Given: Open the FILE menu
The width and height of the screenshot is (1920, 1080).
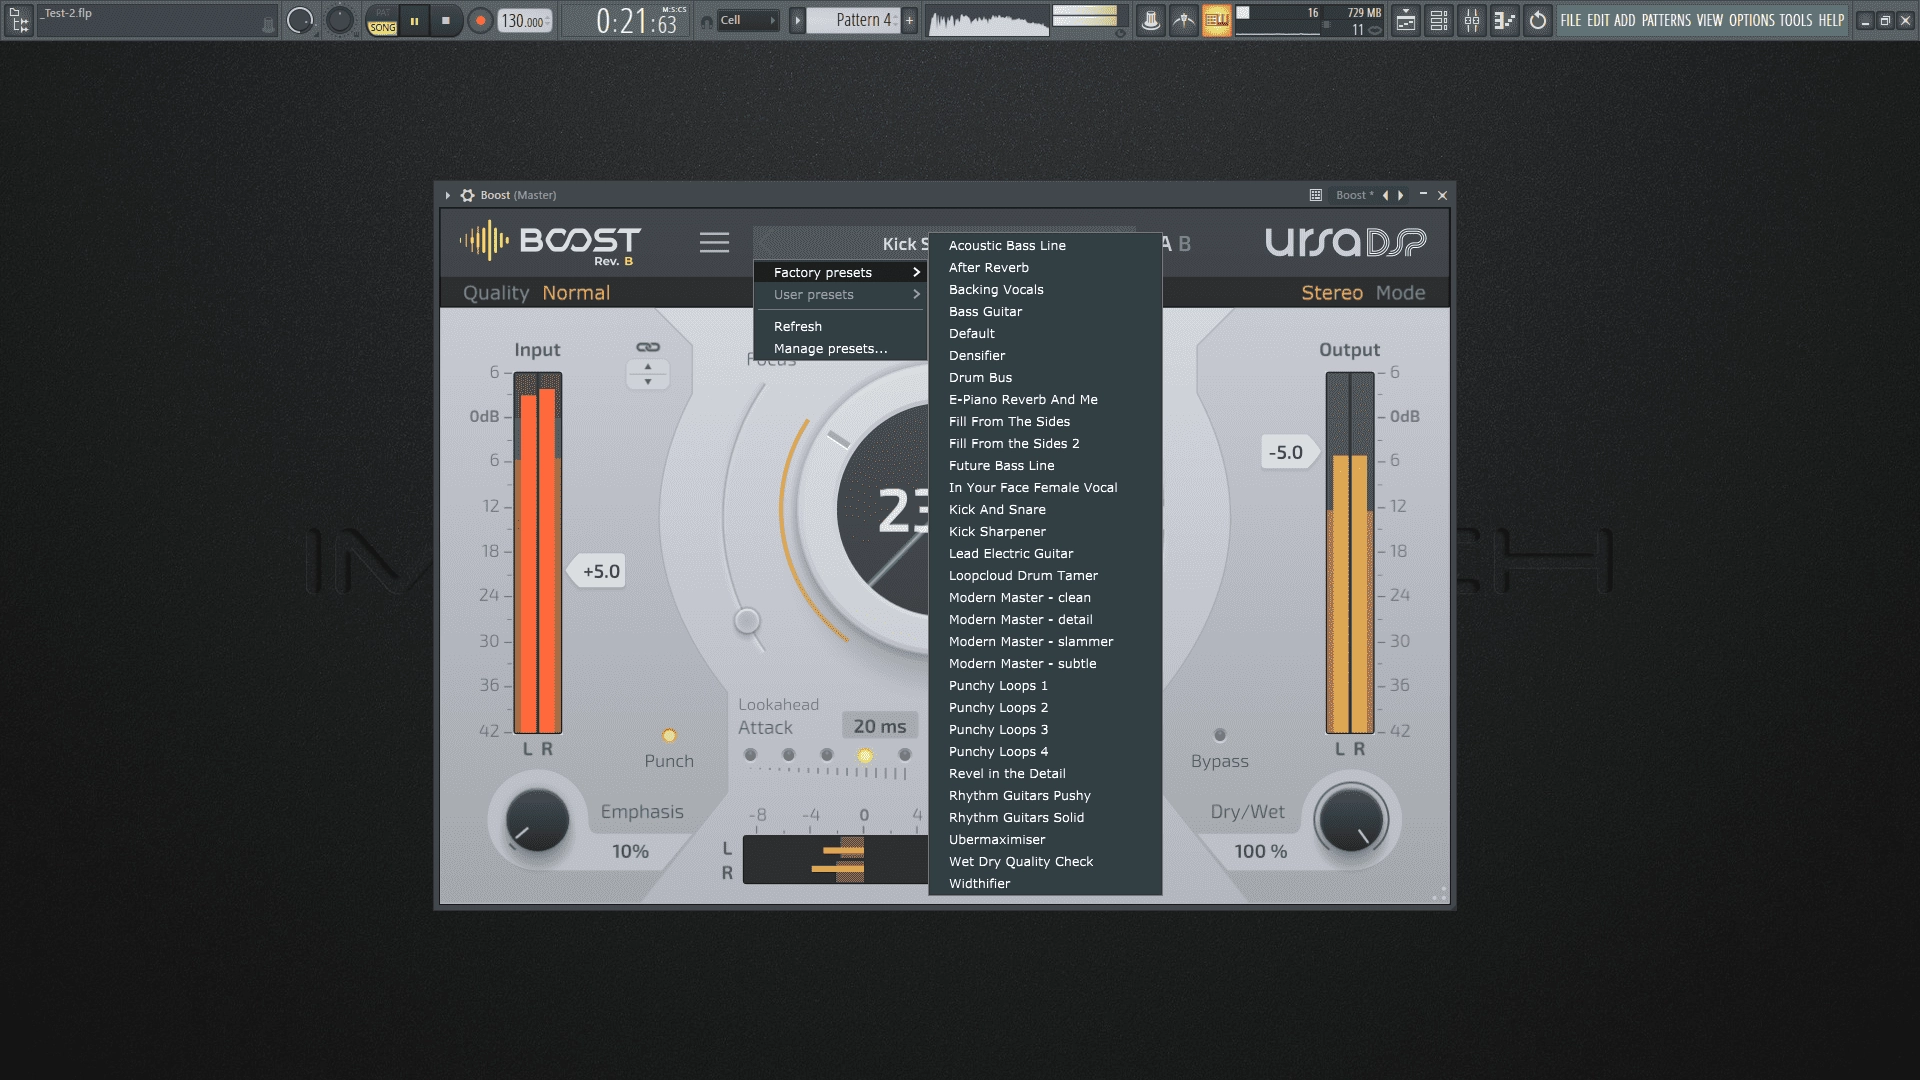Looking at the screenshot, I should (x=1571, y=20).
